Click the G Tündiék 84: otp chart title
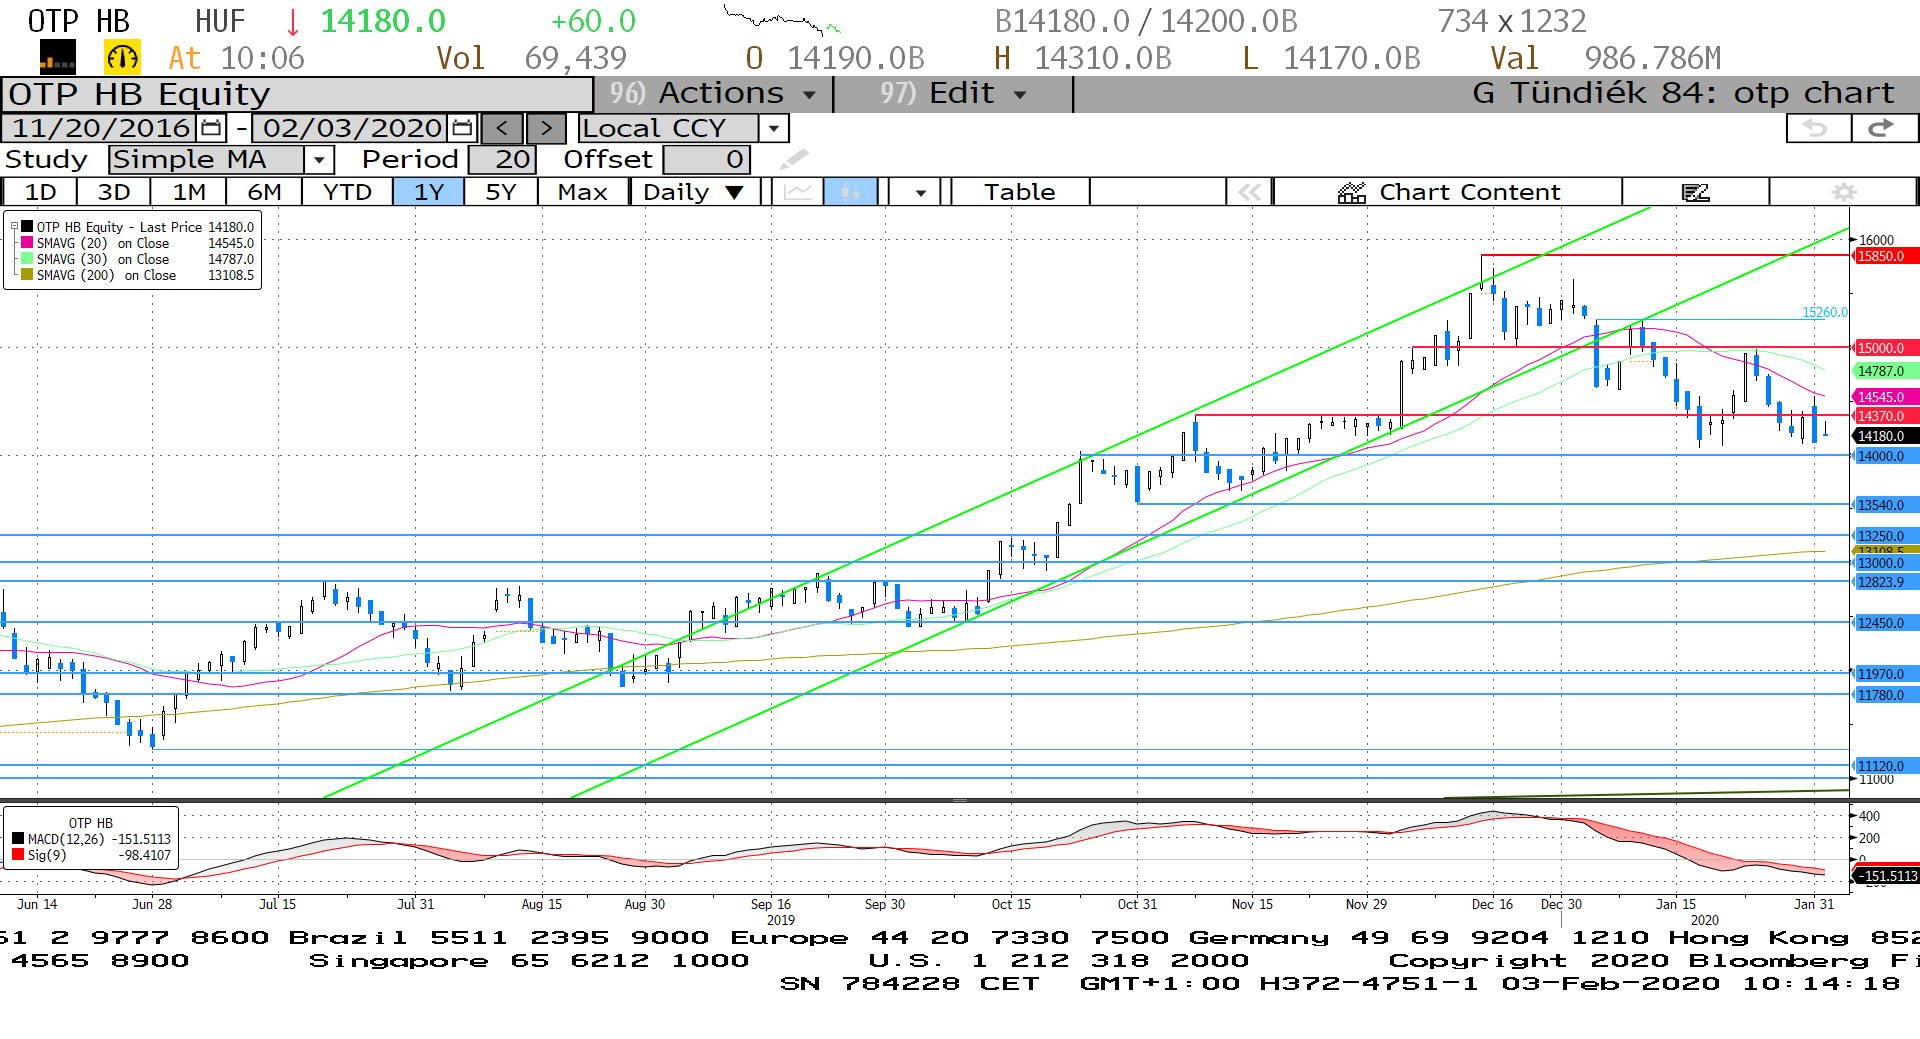The width and height of the screenshot is (1920, 1039). click(1683, 93)
